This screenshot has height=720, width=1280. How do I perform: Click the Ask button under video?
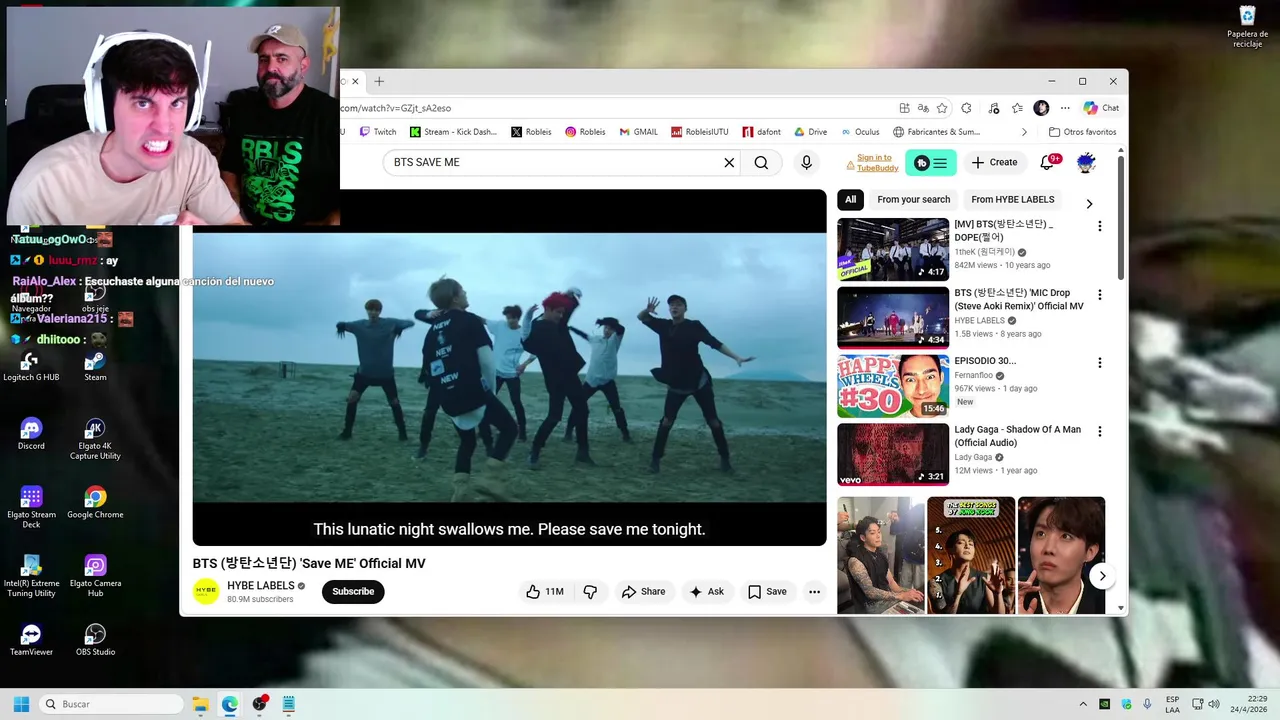pyautogui.click(x=706, y=592)
